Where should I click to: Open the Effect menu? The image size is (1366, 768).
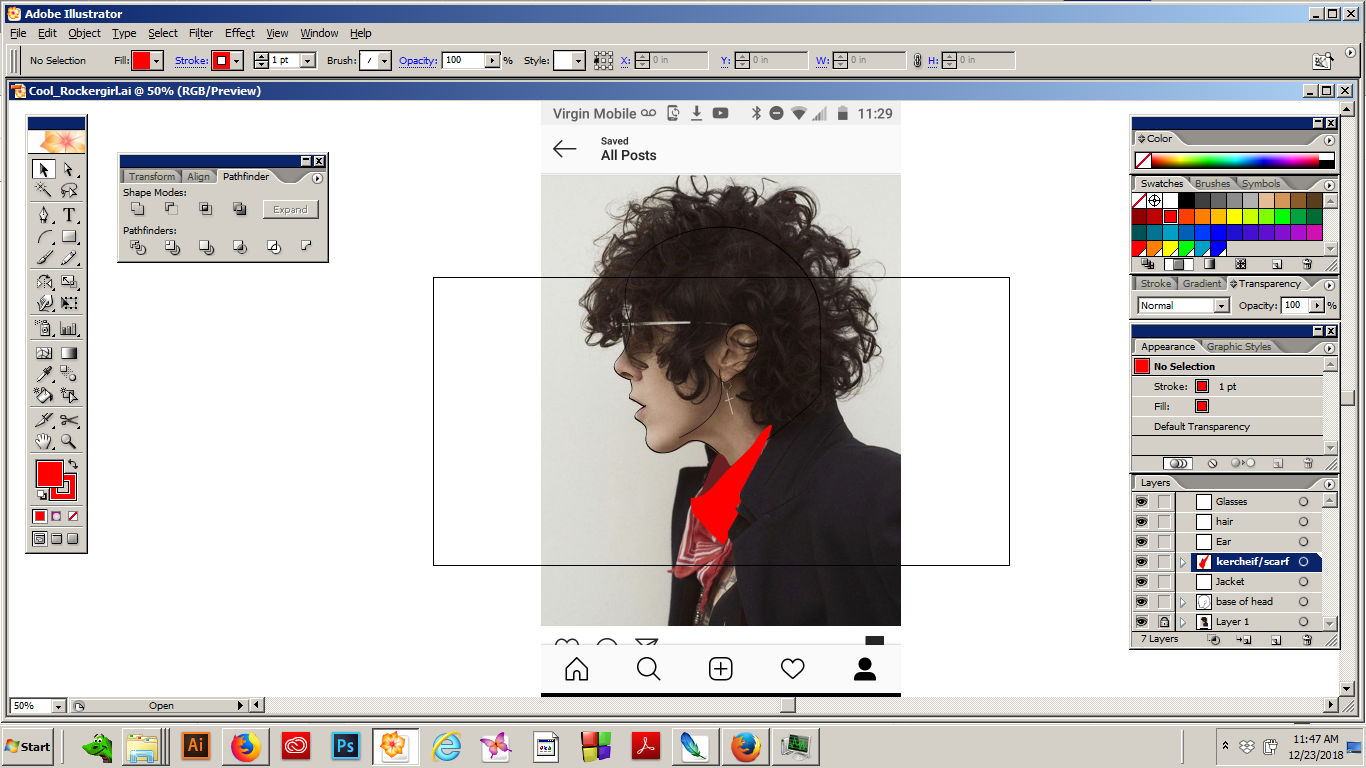coord(240,33)
